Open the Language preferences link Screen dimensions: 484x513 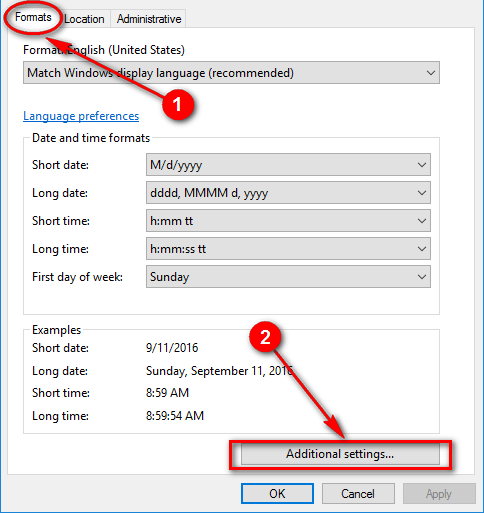pos(81,116)
